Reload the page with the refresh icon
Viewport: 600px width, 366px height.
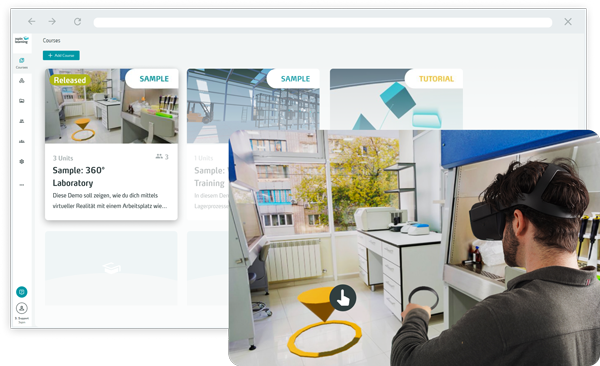click(77, 21)
